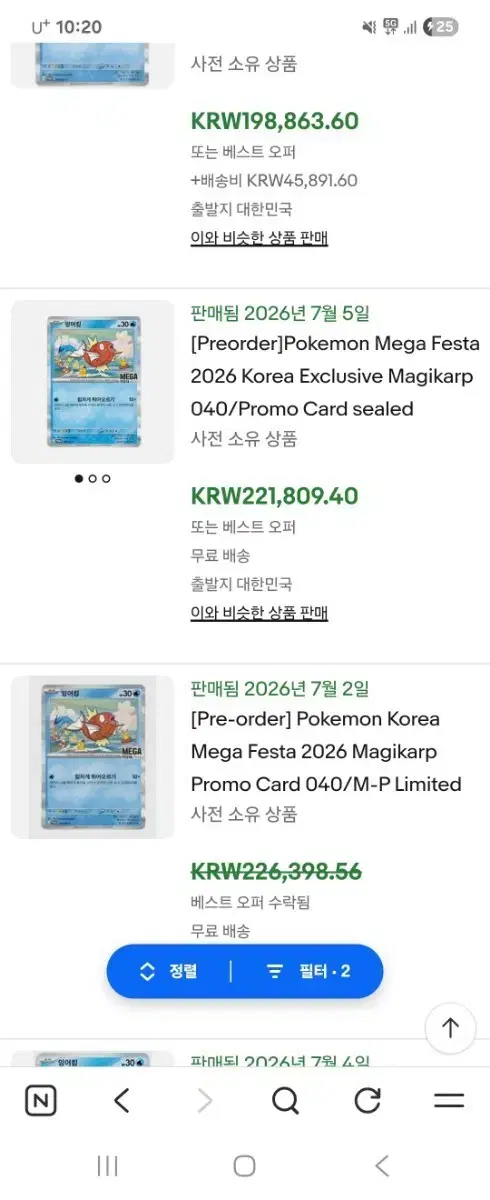Image resolution: width=490 pixels, height=1200 pixels.
Task: Tap Android recent apps icon
Action: point(107,1165)
